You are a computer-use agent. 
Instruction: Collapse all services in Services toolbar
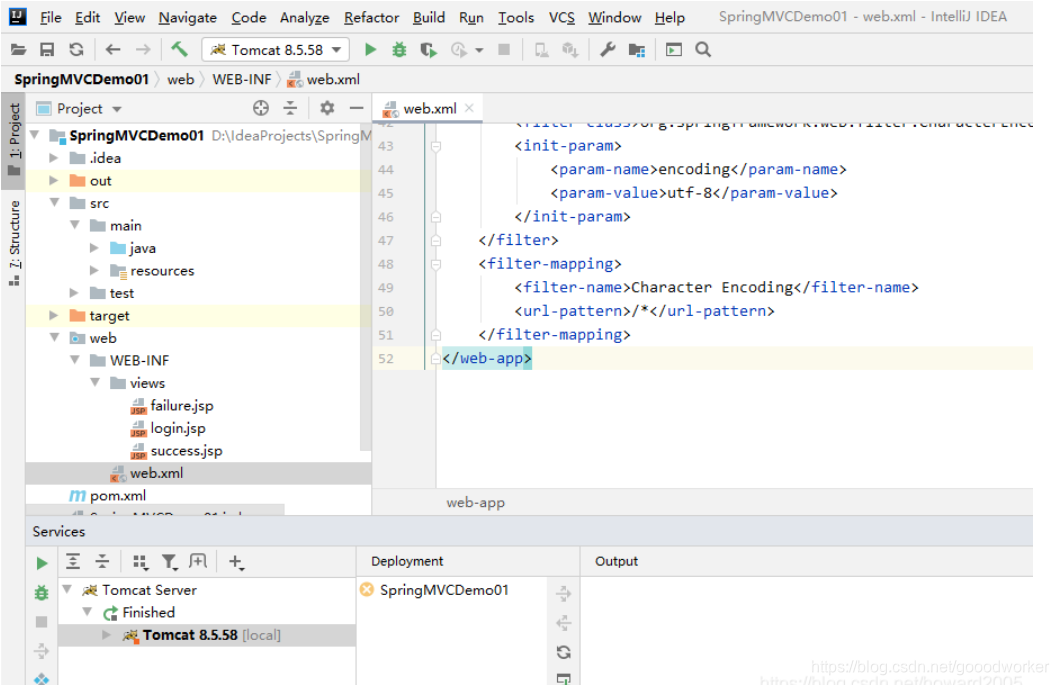click(x=102, y=561)
